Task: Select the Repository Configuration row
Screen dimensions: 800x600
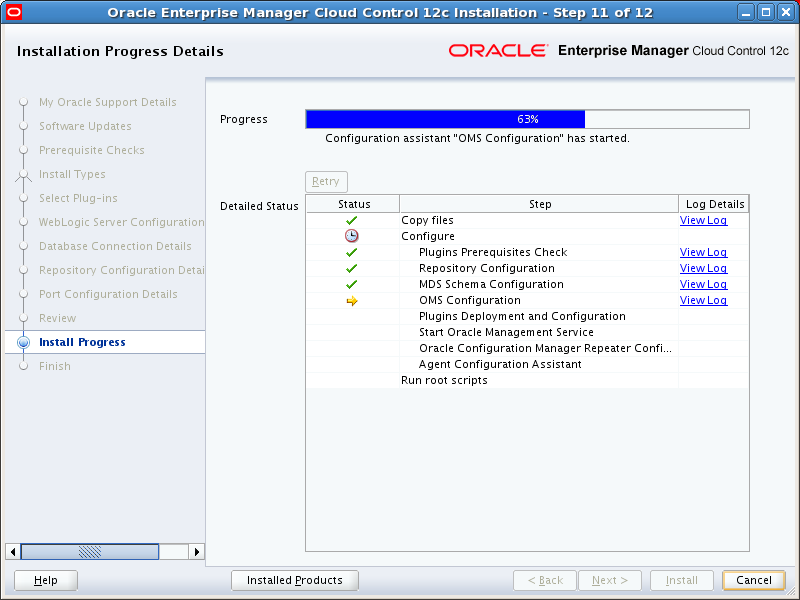Action: [x=528, y=268]
